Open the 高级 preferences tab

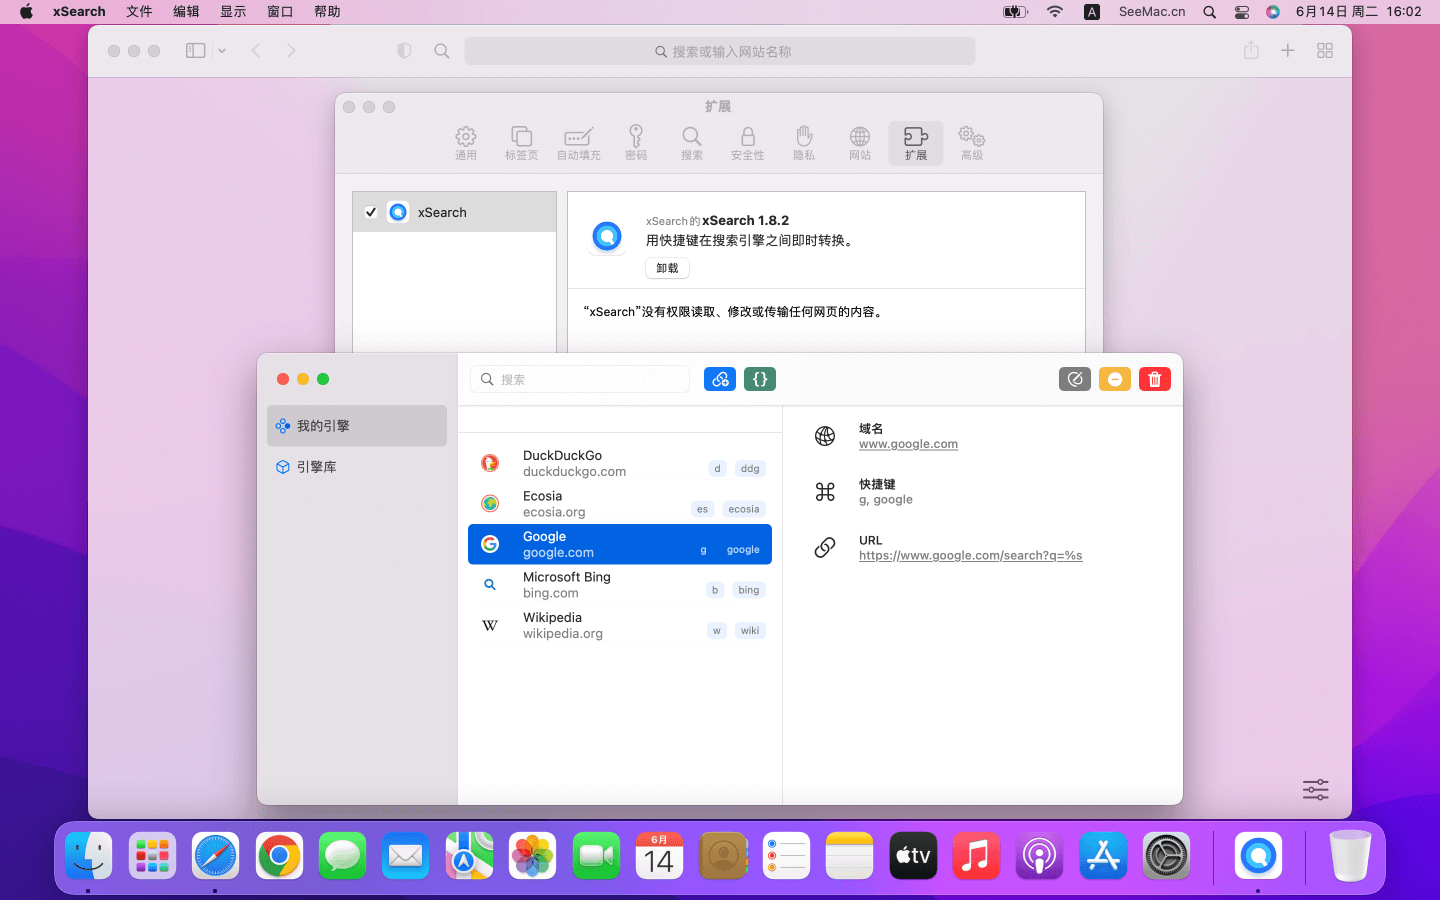coord(972,143)
